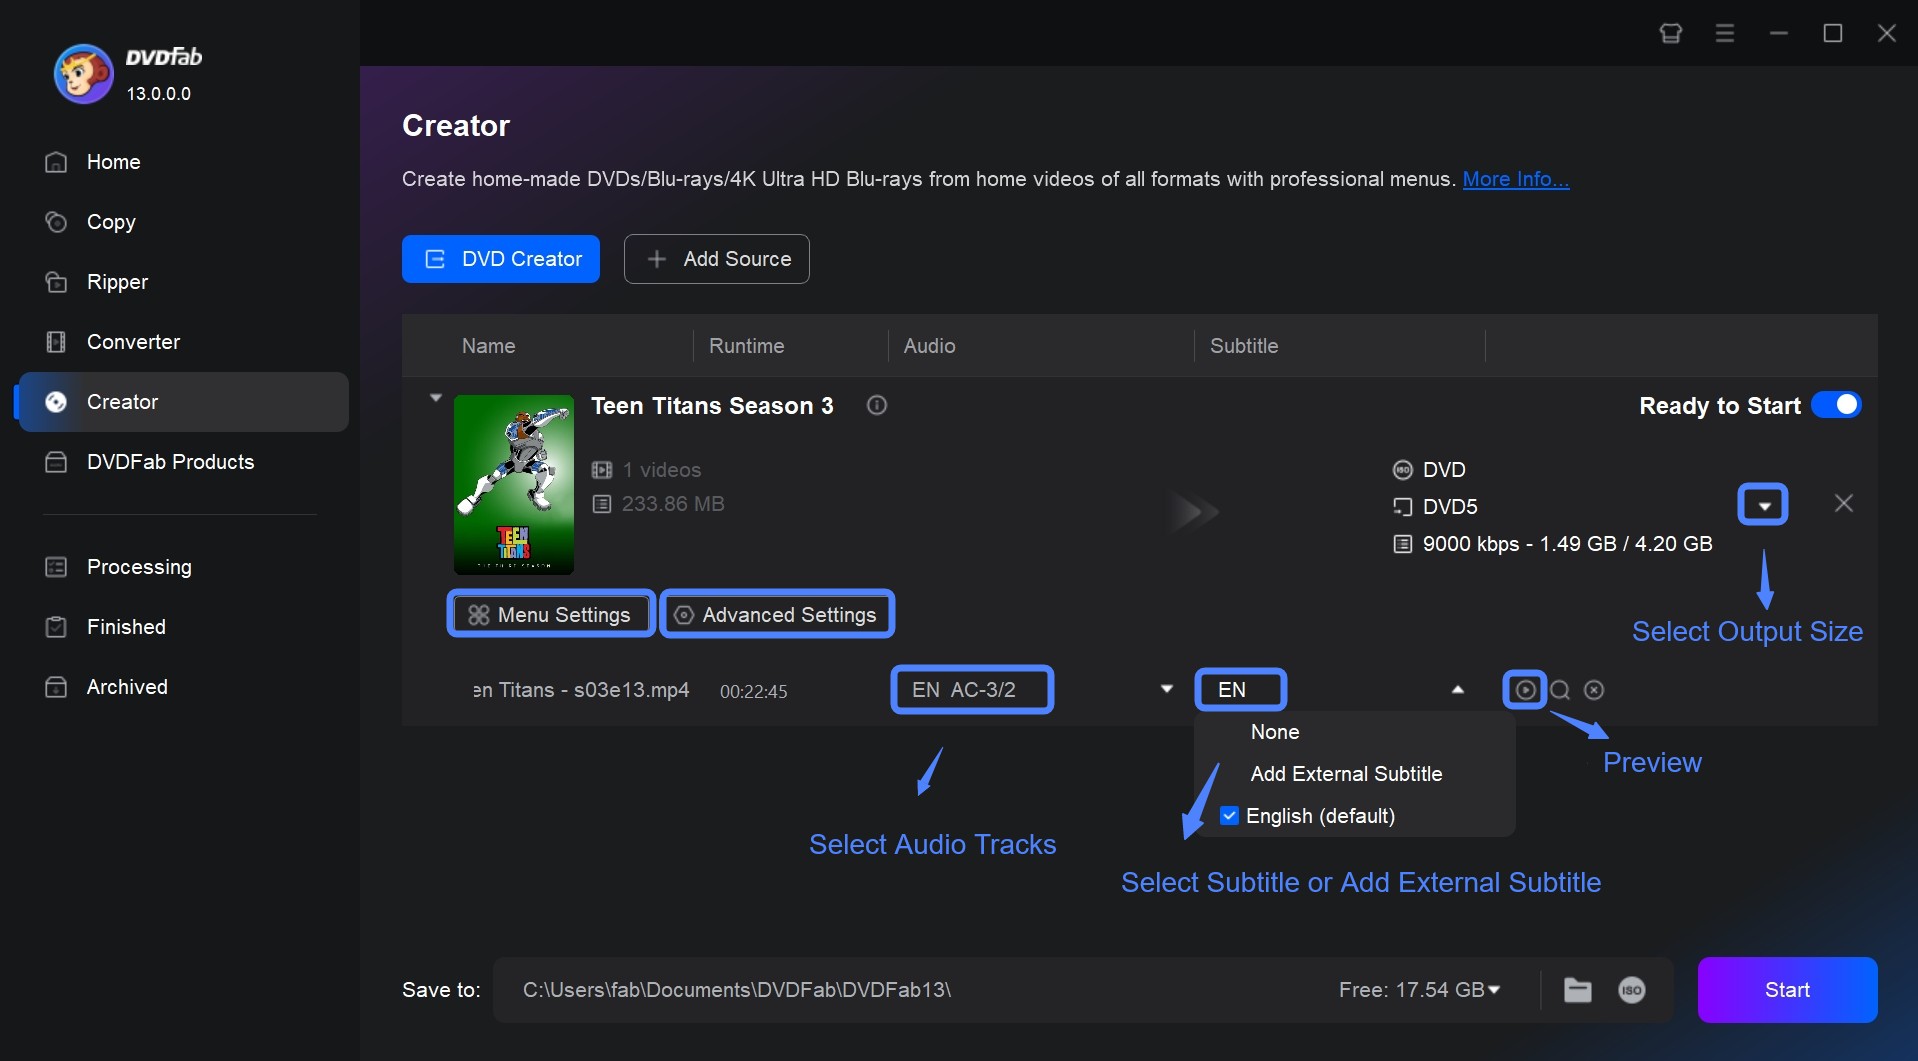Open the Processing queue
This screenshot has height=1061, width=1918.
coord(138,567)
